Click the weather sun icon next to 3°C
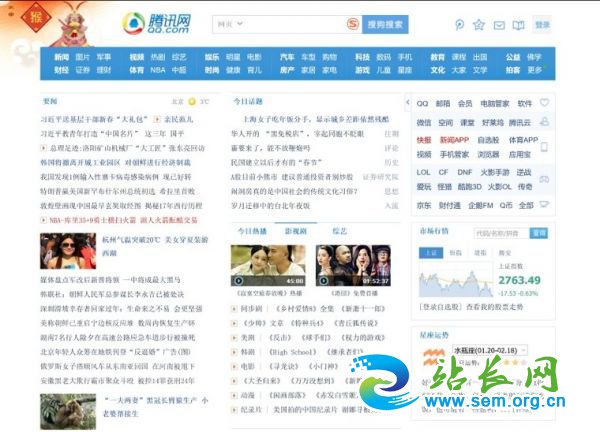Viewport: 600px width, 432px height. coord(192,101)
